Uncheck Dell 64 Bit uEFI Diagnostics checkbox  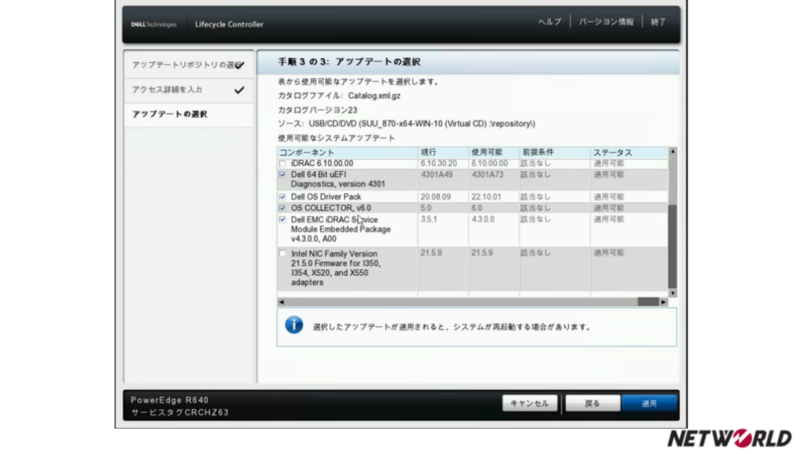click(x=283, y=174)
